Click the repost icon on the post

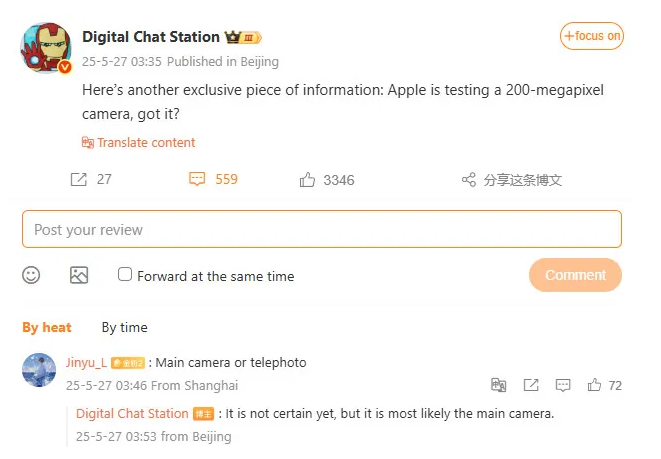78,180
